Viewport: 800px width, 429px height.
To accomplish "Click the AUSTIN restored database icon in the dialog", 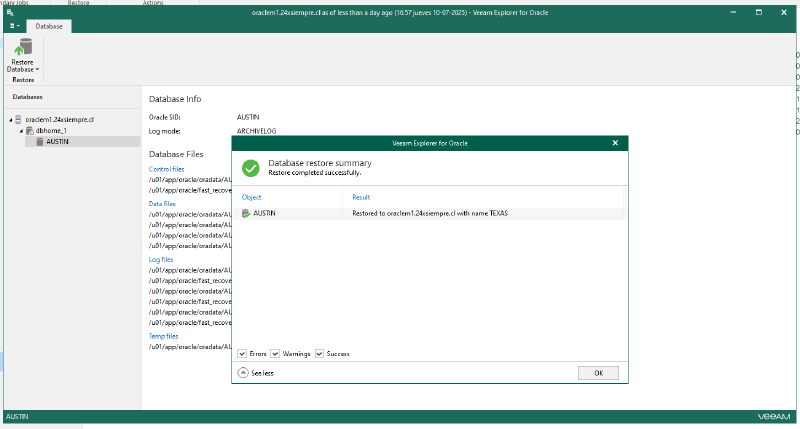I will [246, 213].
